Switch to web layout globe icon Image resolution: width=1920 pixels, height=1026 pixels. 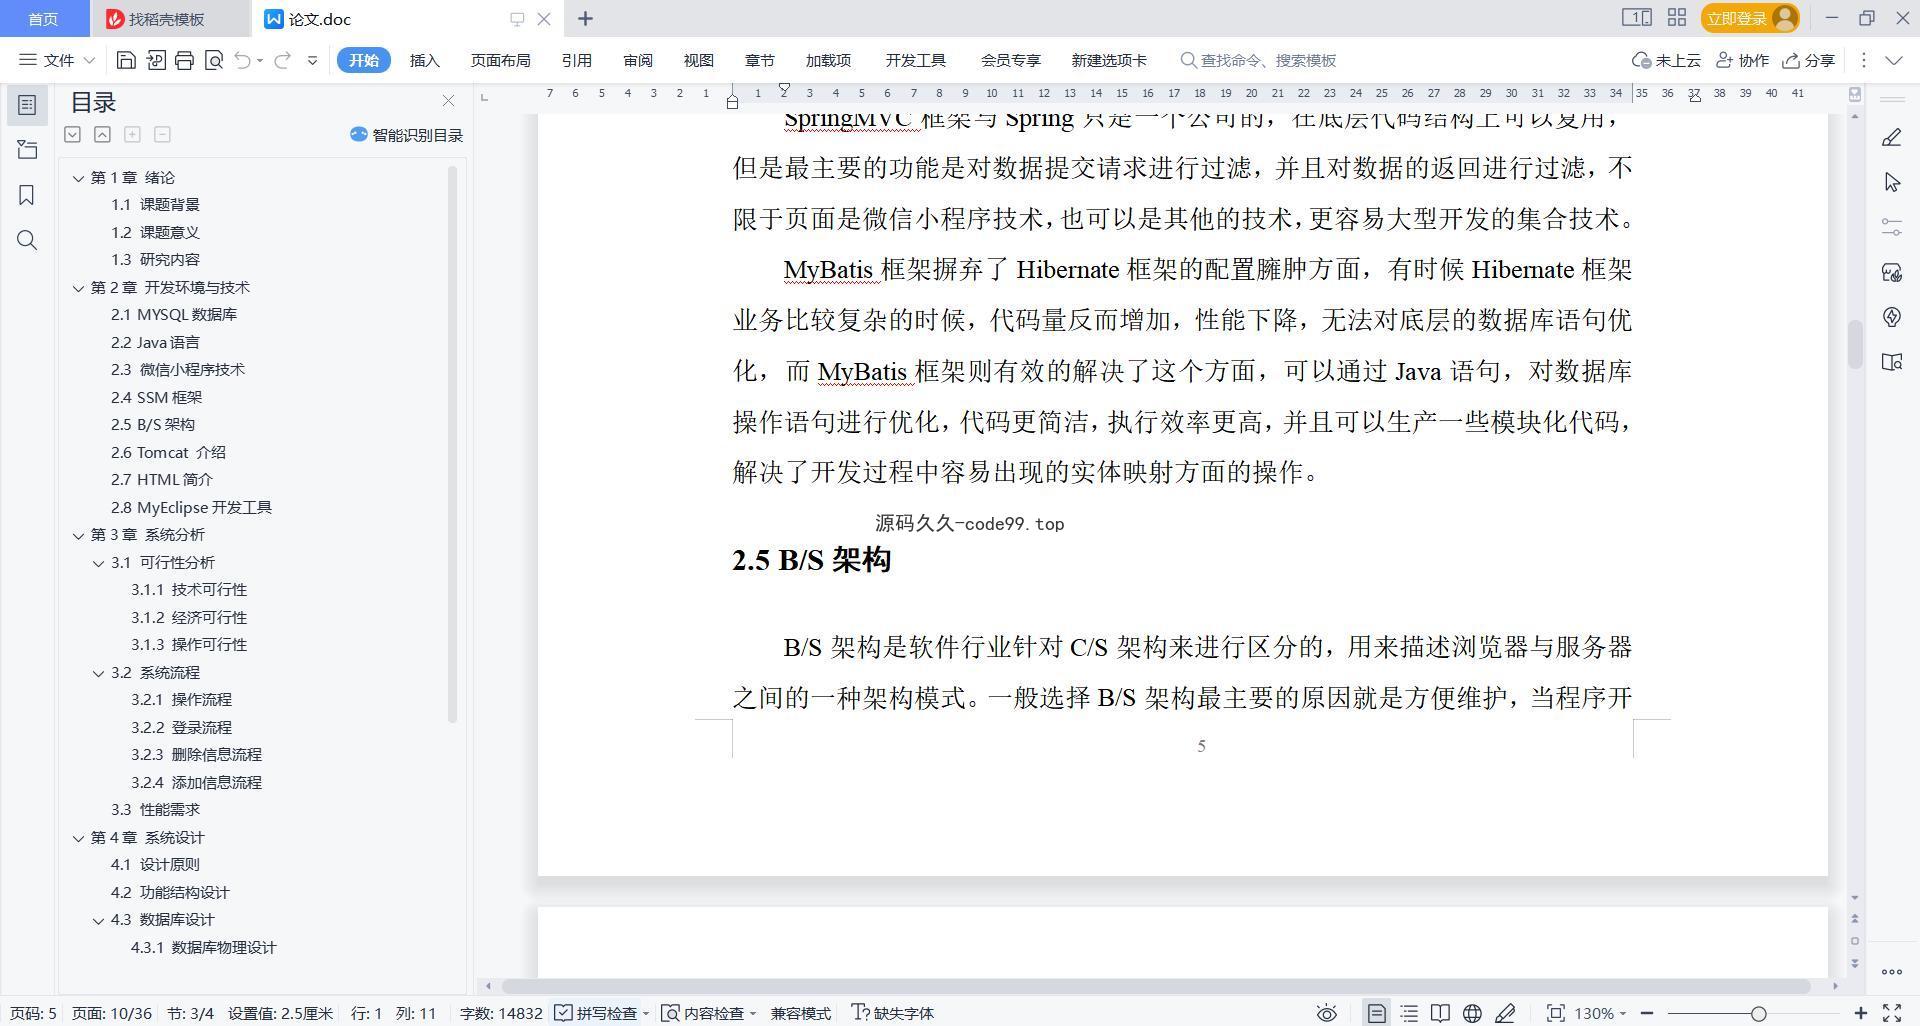pos(1472,1013)
